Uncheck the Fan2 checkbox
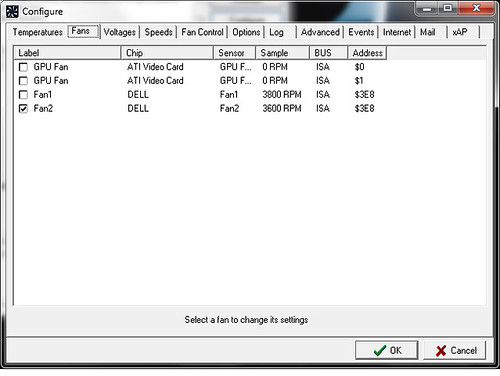 (23, 109)
